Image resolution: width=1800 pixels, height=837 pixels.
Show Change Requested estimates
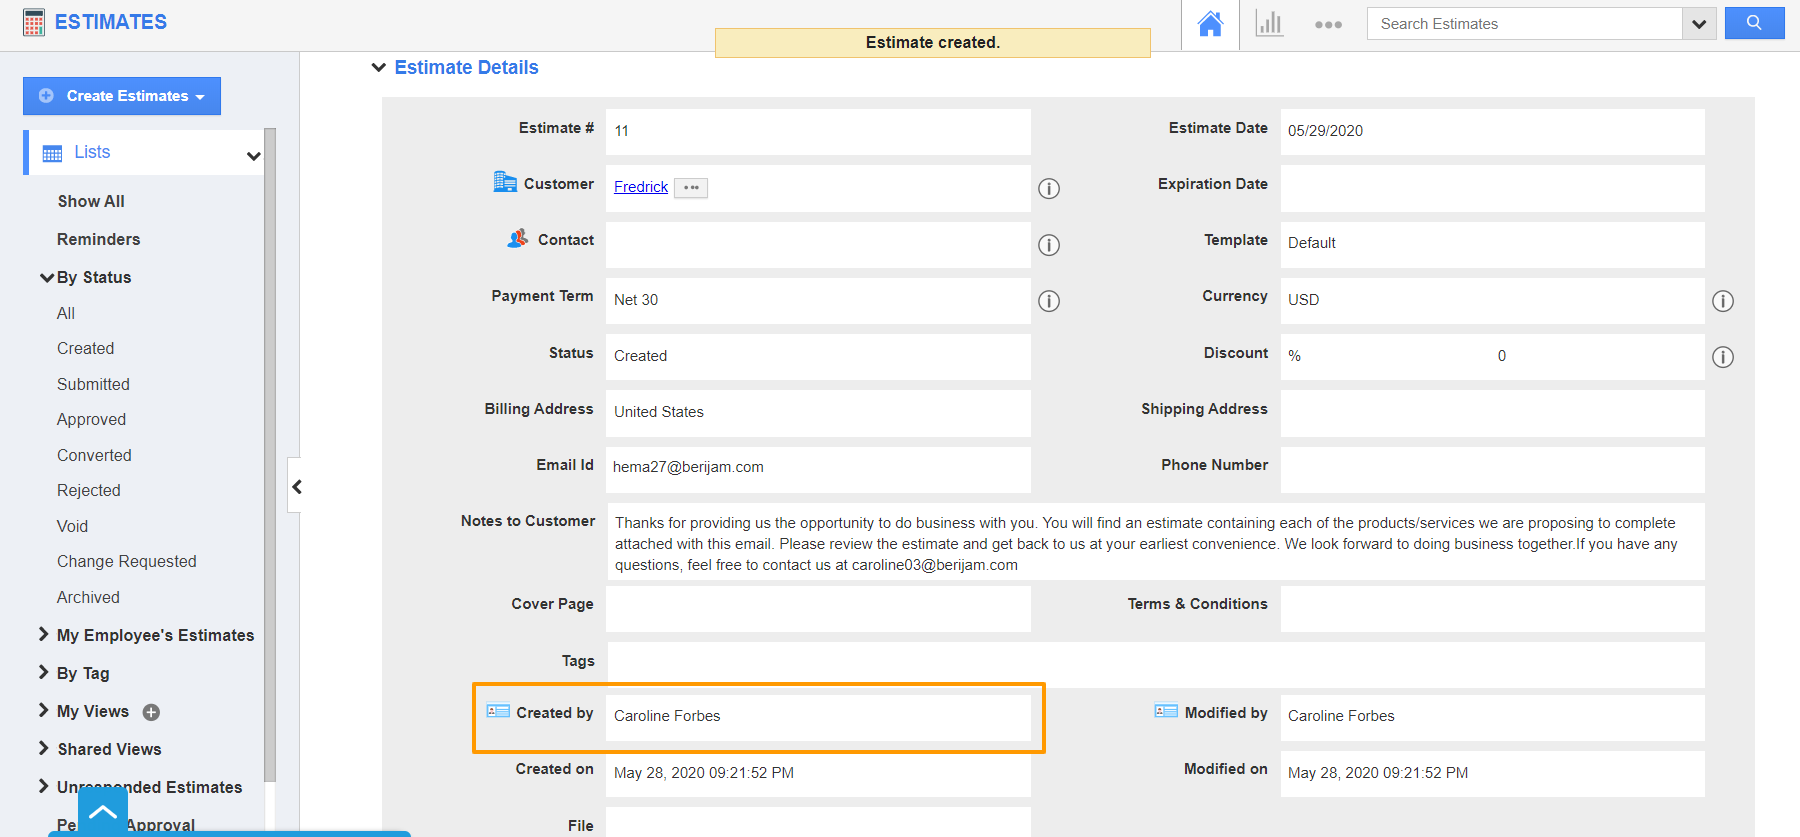pyautogui.click(x=126, y=561)
